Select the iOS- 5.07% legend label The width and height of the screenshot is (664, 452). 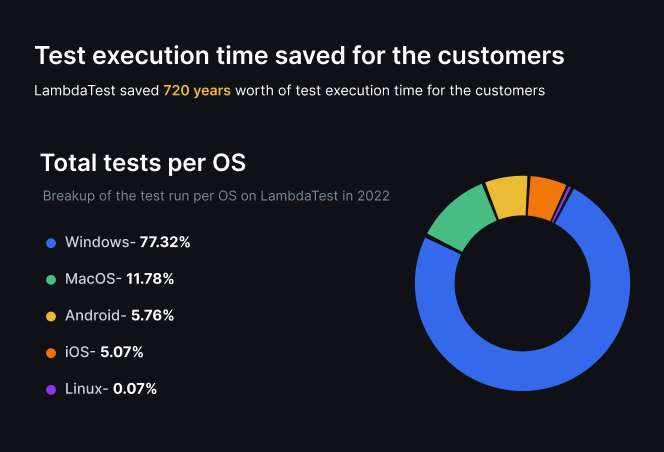(104, 352)
